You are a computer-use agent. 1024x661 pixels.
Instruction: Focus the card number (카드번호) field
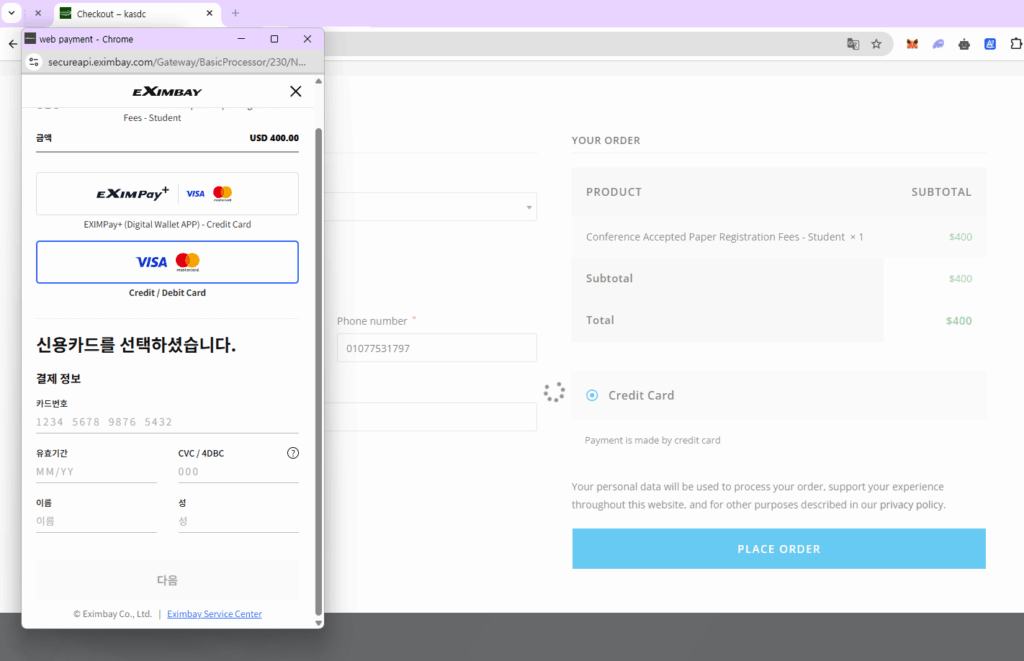tap(167, 422)
